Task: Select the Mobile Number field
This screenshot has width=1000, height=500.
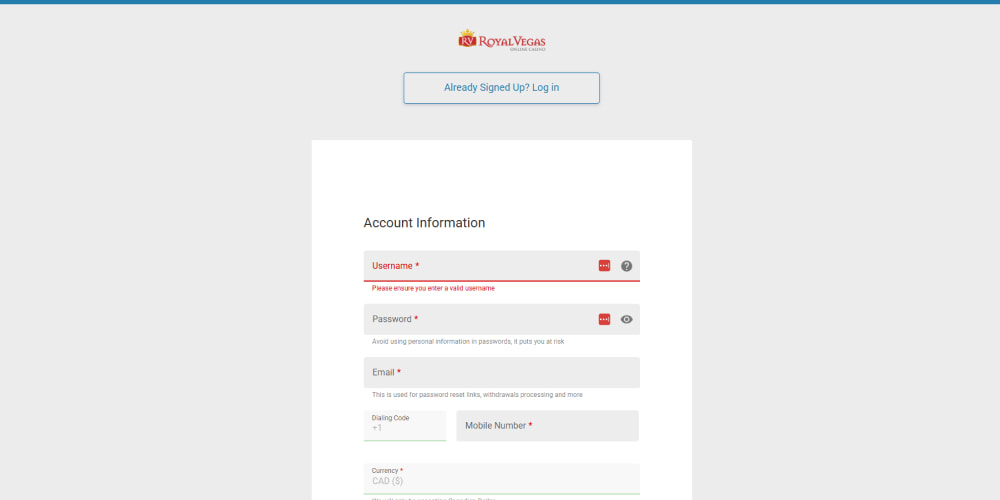Action: (547, 425)
